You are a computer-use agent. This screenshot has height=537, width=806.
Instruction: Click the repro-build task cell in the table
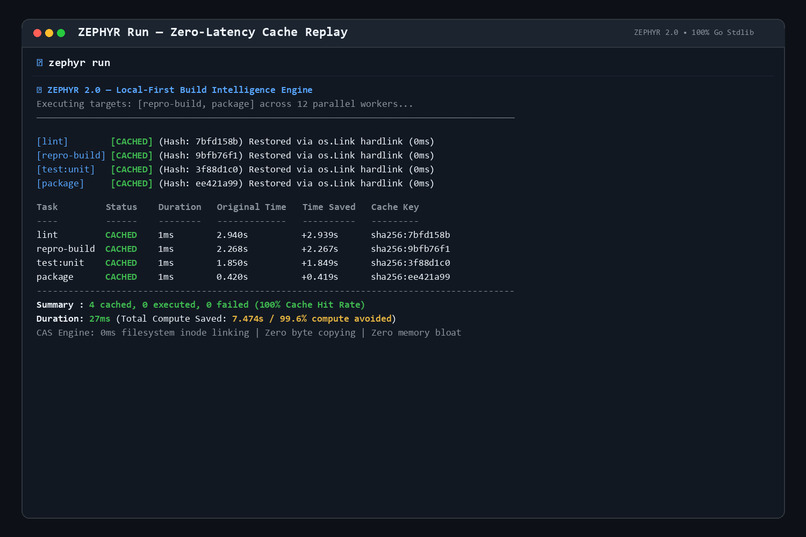click(x=65, y=248)
